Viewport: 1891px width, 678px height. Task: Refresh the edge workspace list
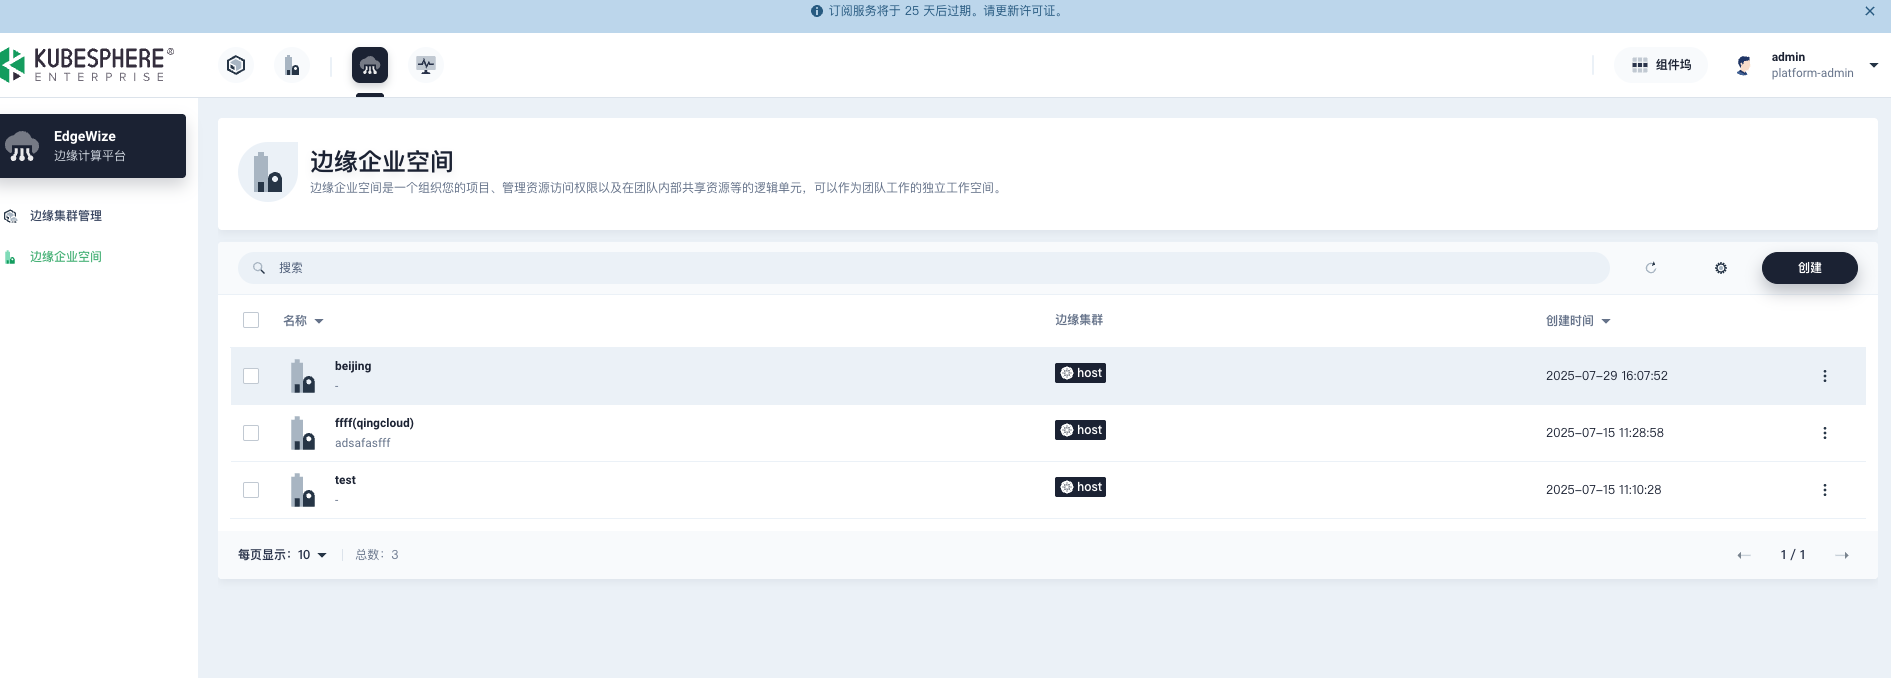(1651, 268)
